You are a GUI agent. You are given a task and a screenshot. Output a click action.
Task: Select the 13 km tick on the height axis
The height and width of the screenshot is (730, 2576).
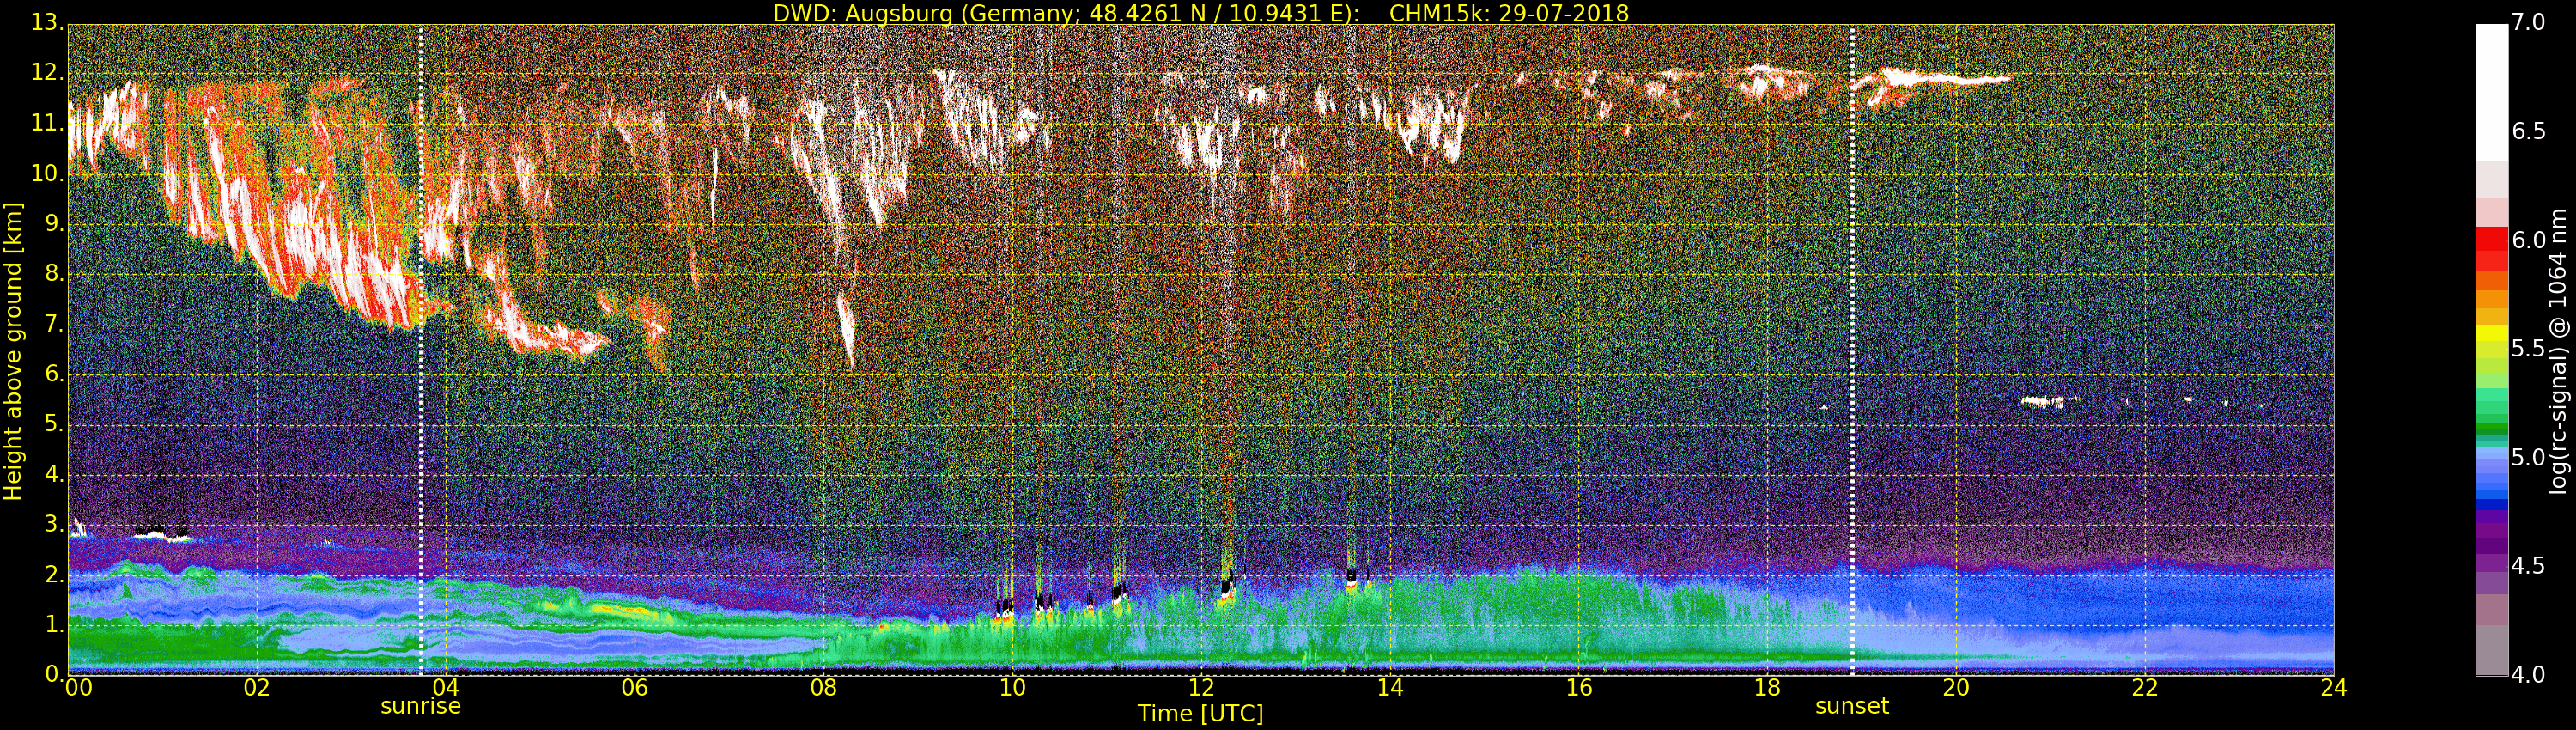[46, 23]
